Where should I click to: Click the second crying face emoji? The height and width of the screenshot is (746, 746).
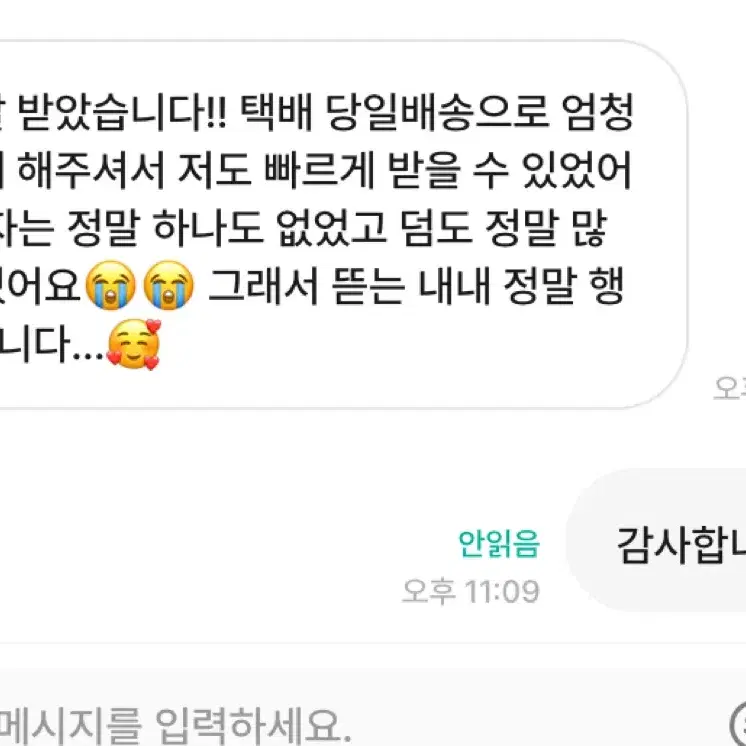tap(169, 285)
